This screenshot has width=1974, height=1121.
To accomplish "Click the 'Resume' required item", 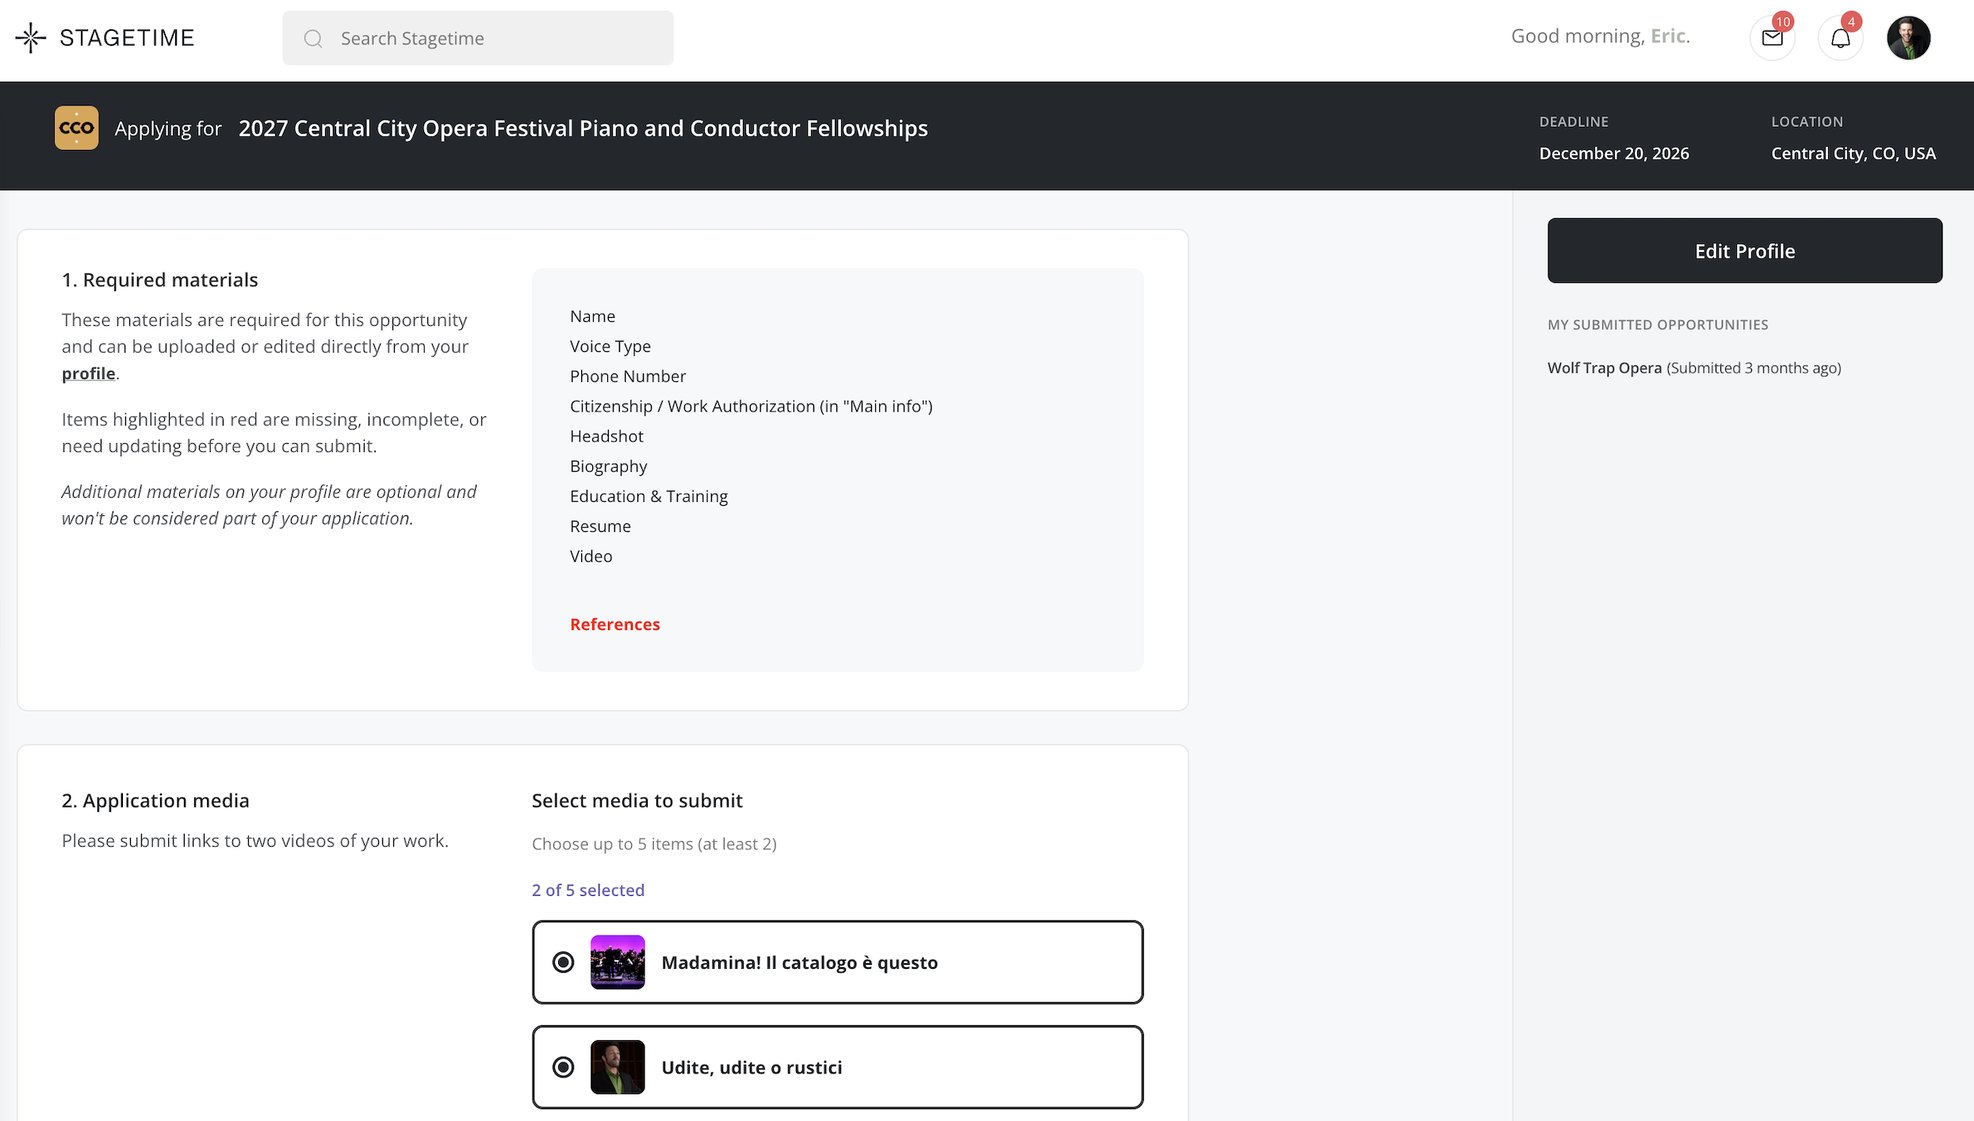I will (600, 526).
